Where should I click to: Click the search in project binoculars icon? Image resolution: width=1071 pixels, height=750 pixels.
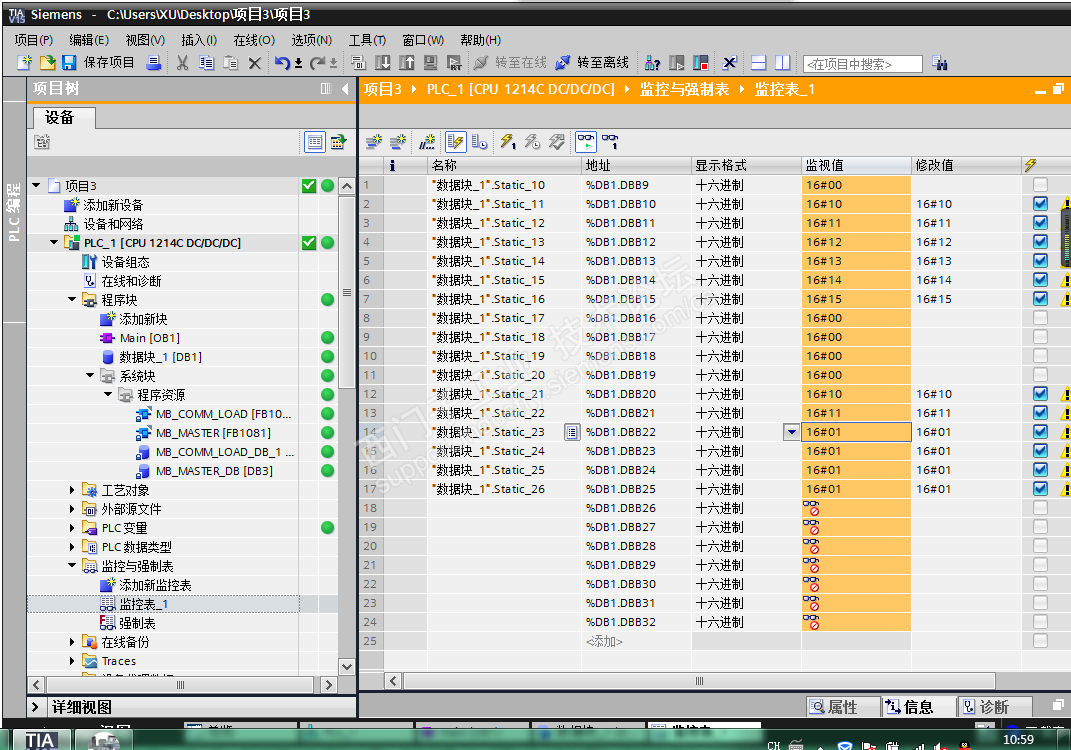coord(939,64)
